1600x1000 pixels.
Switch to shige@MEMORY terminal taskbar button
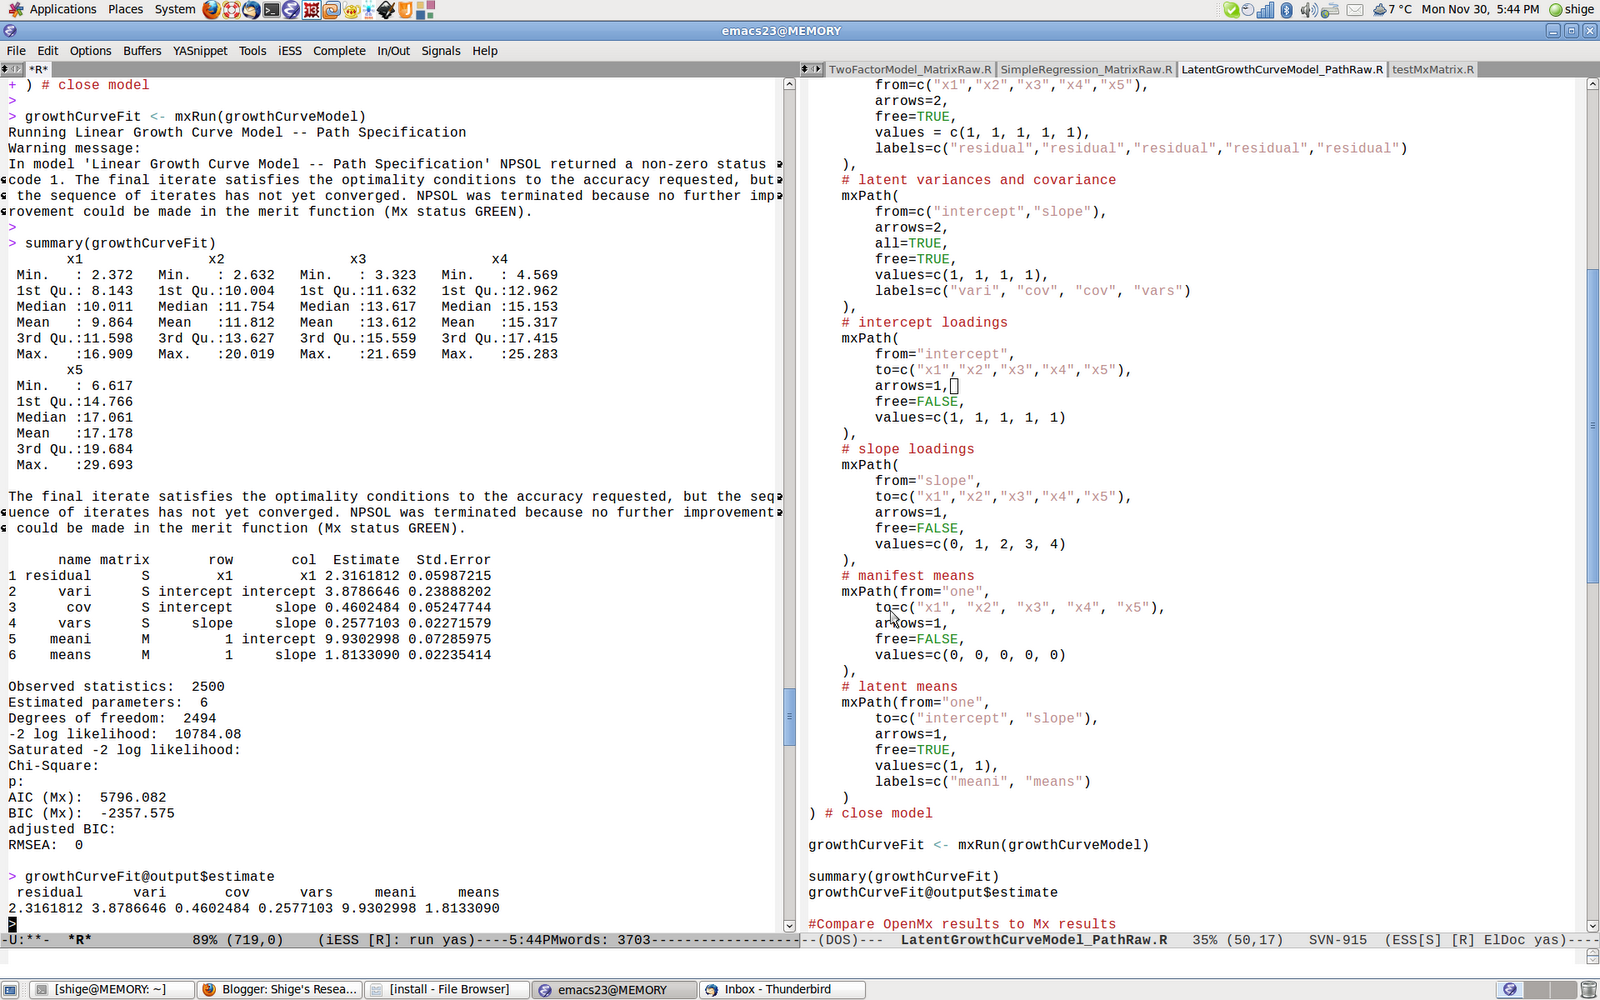[112, 990]
